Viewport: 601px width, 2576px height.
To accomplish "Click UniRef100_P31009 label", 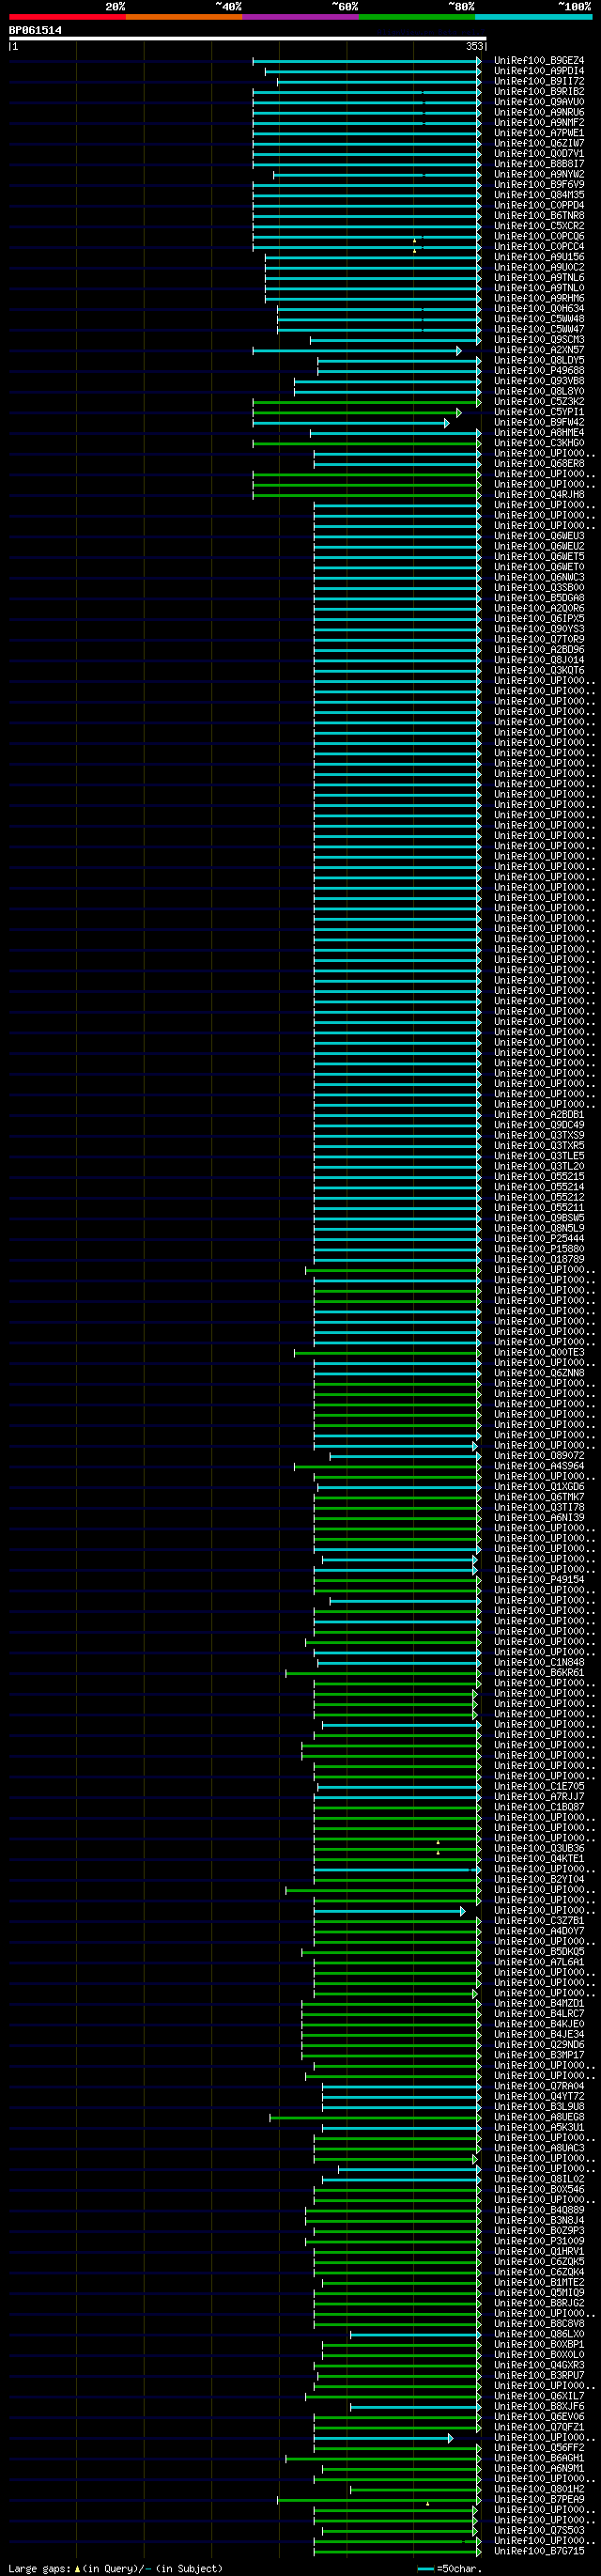I will 539,2241.
